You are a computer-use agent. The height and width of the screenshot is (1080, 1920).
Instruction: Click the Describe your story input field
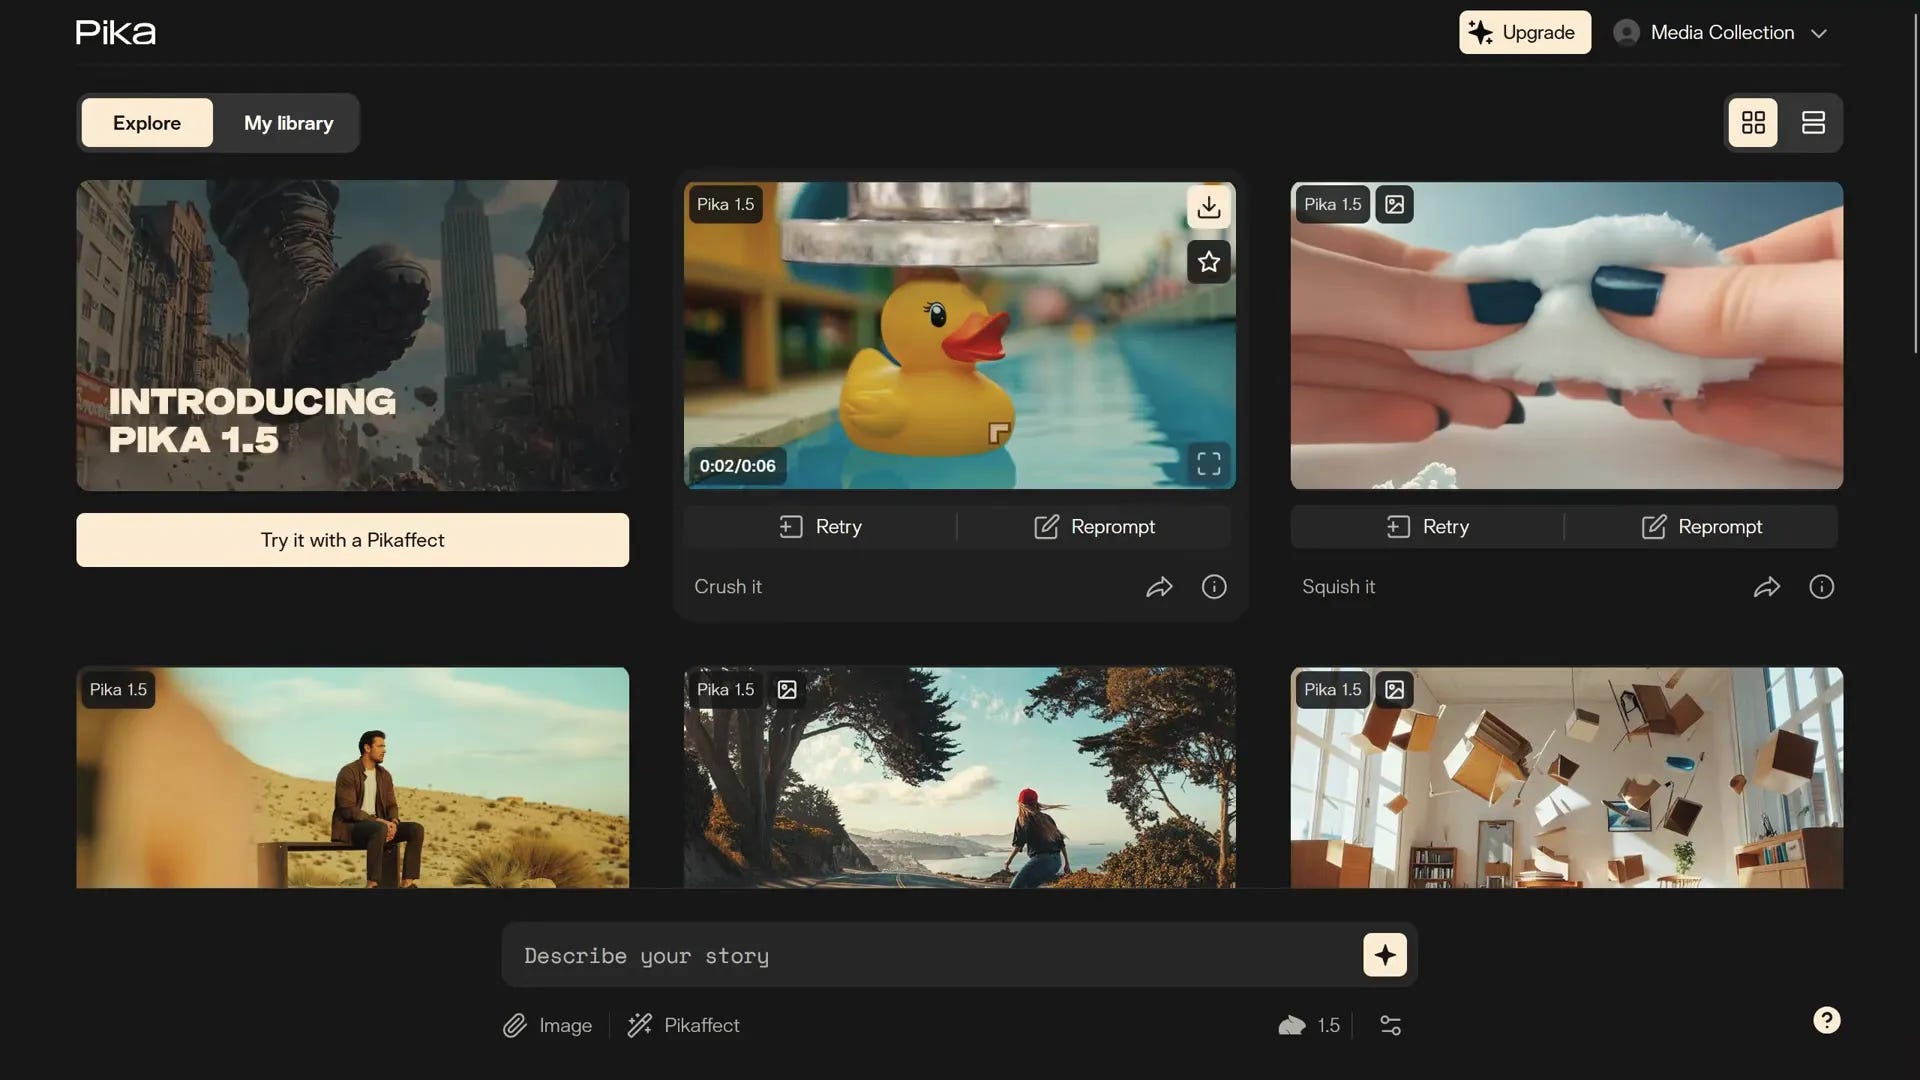pos(900,954)
